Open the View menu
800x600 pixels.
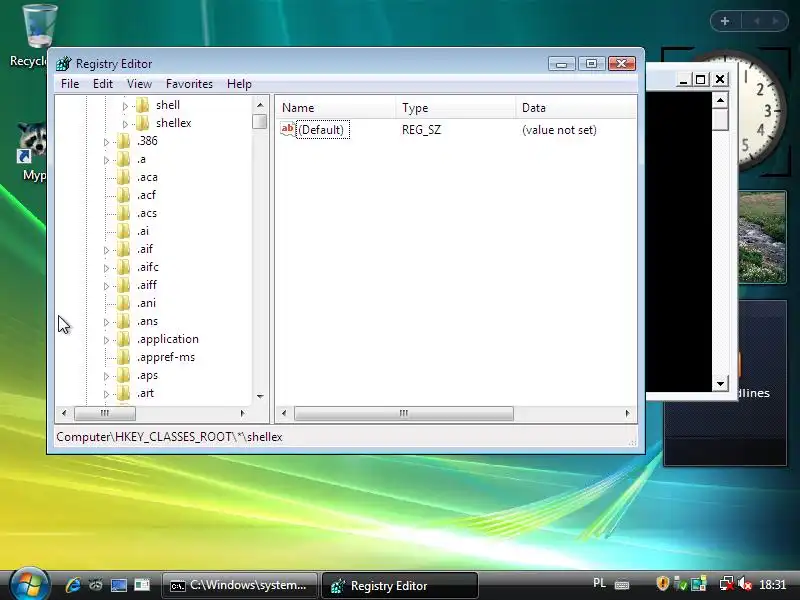click(x=139, y=84)
